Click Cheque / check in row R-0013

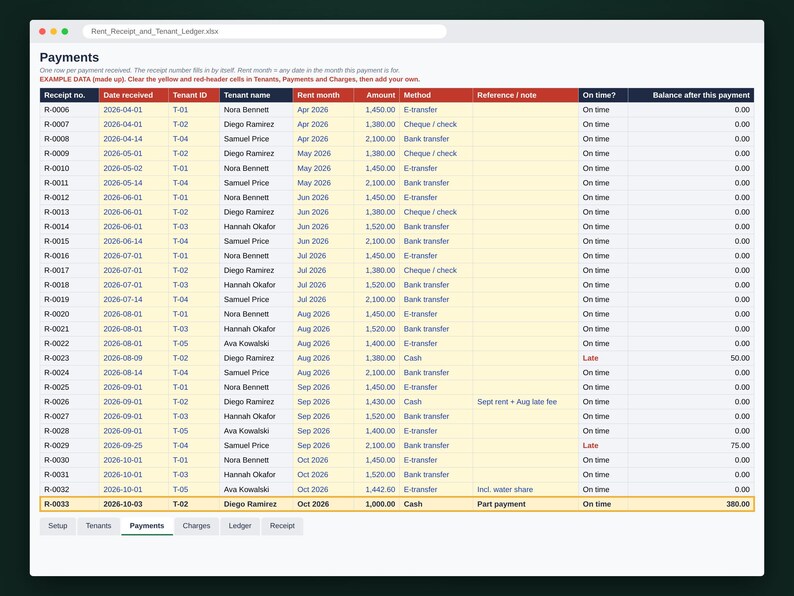click(436, 212)
